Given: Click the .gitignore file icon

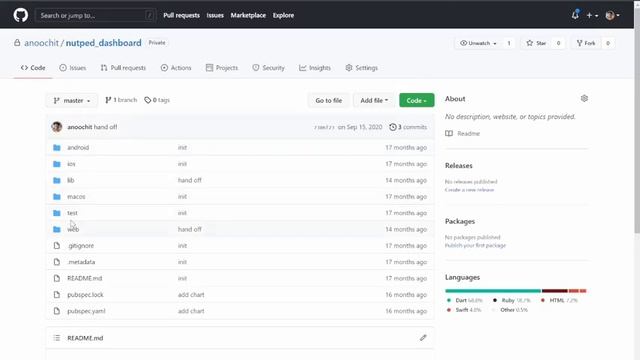Looking at the screenshot, I should tap(57, 245).
